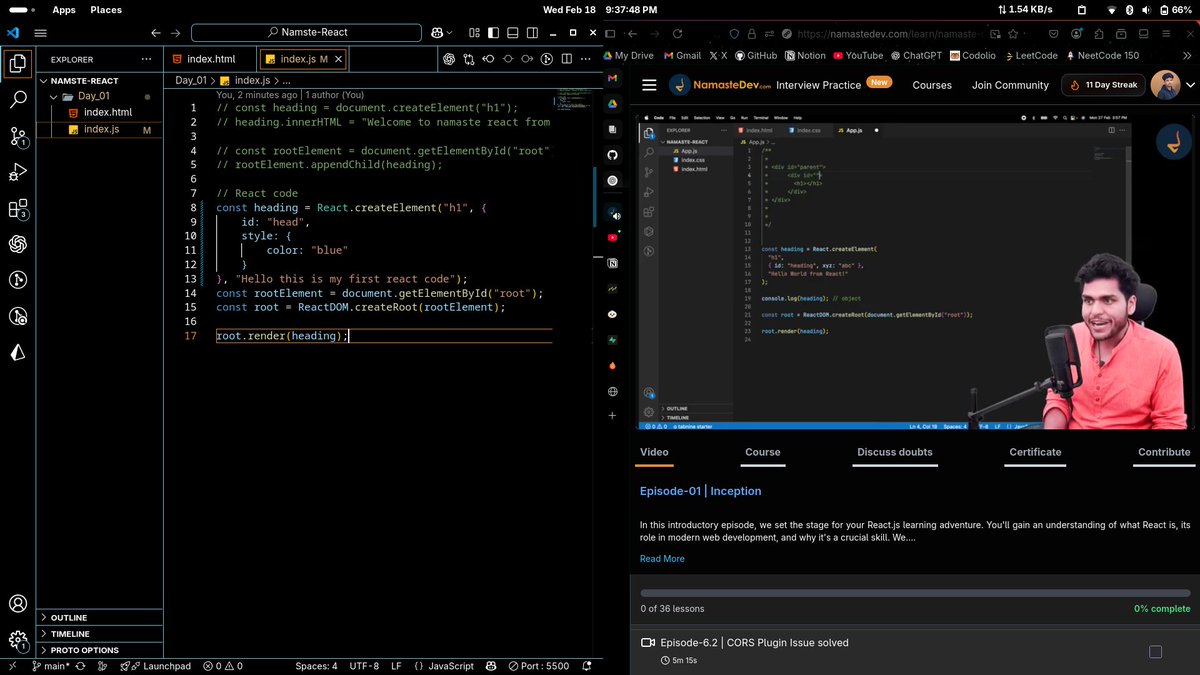
Task: Expand the TIMELINE section
Action: [99, 634]
